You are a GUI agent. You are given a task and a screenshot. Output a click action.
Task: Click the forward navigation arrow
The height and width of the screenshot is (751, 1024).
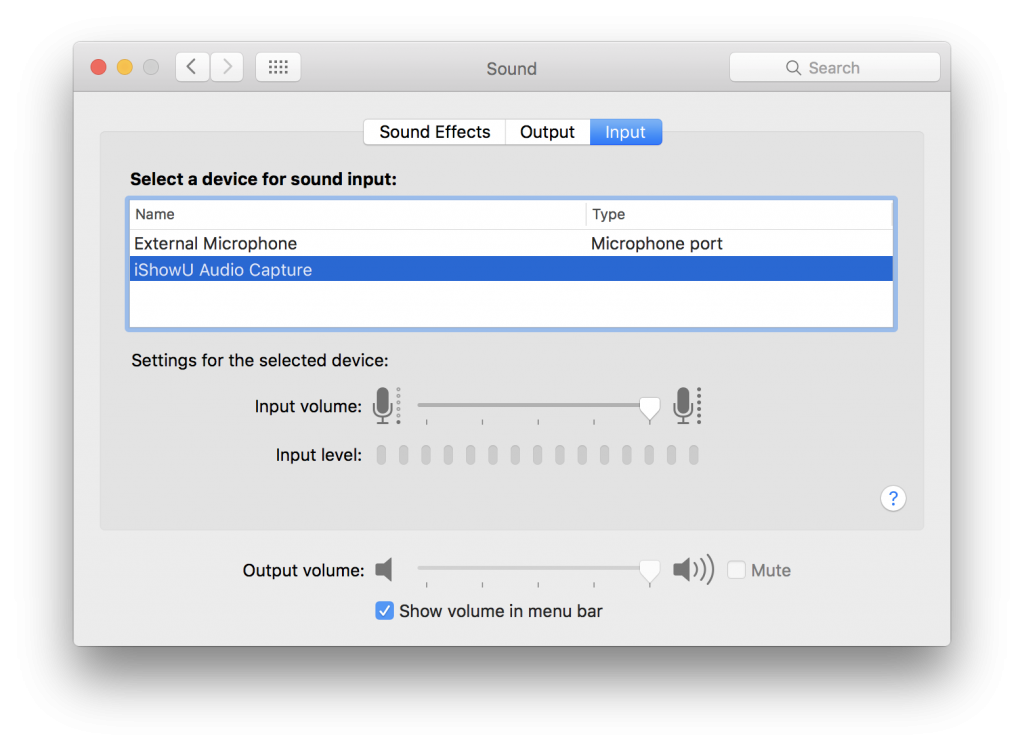227,67
